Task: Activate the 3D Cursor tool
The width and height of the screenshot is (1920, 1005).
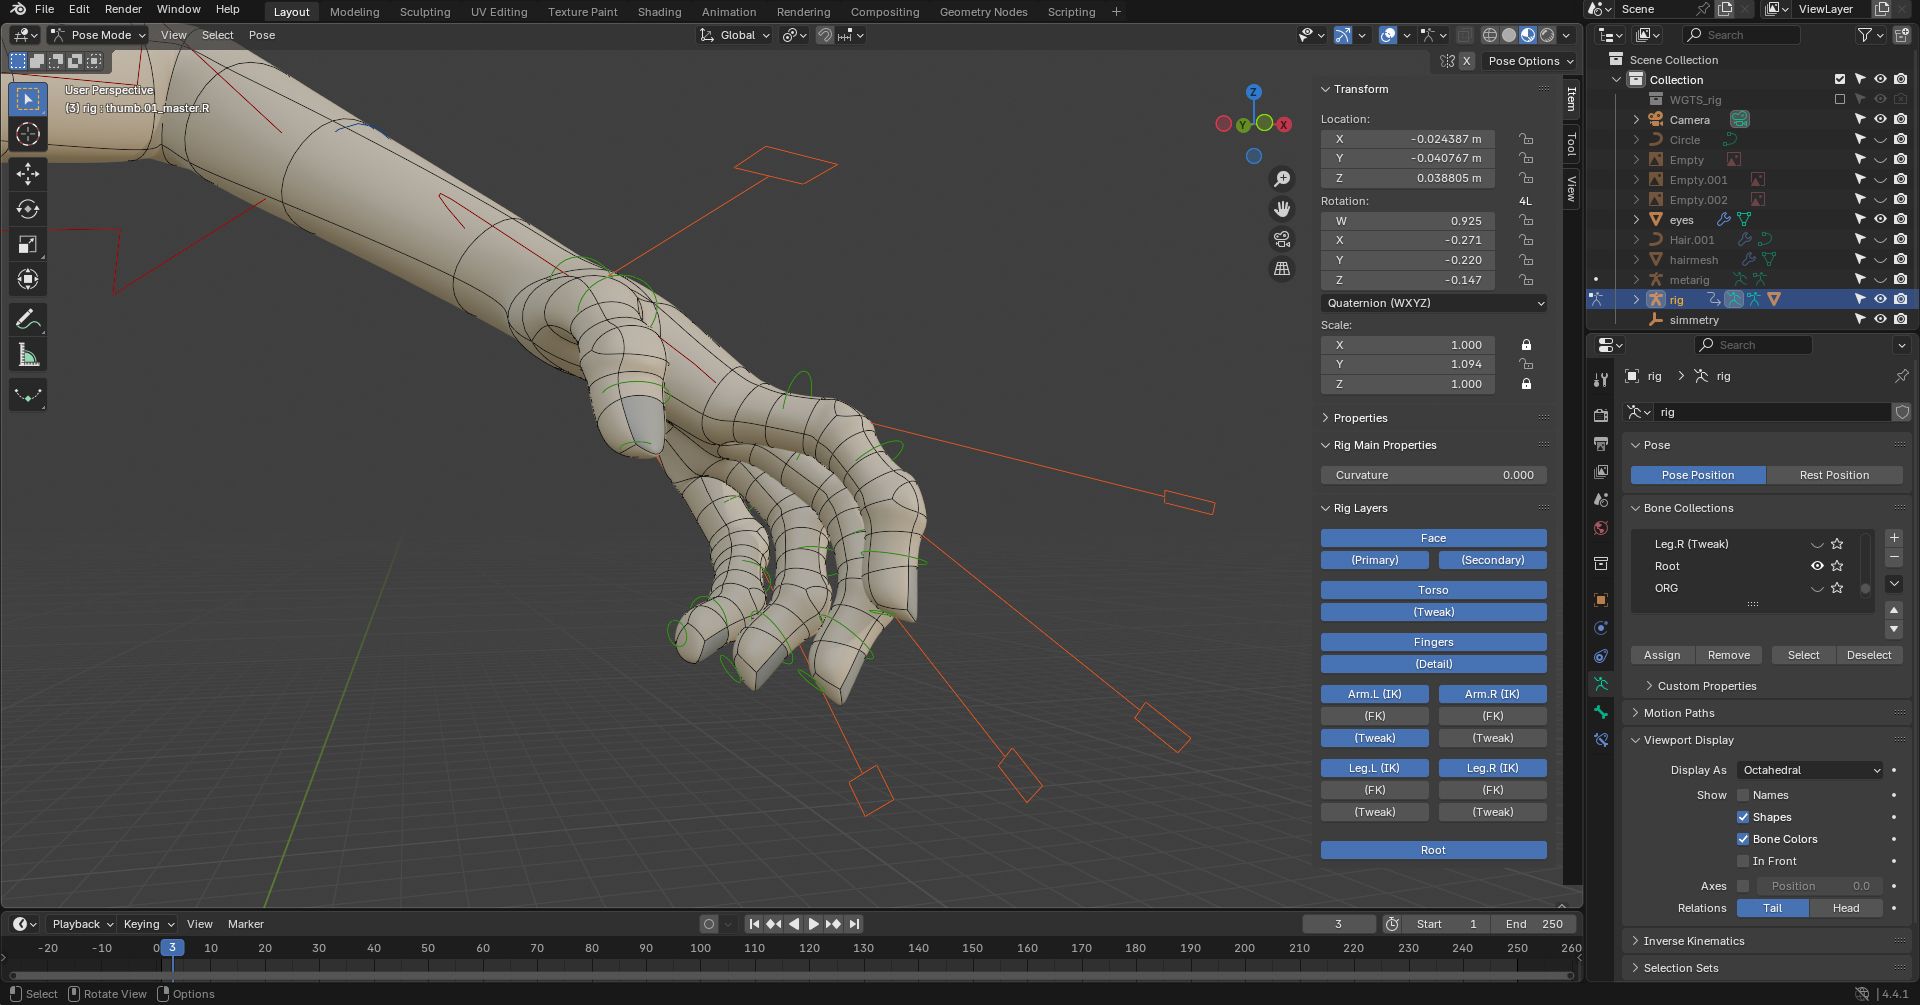Action: pyautogui.click(x=28, y=135)
